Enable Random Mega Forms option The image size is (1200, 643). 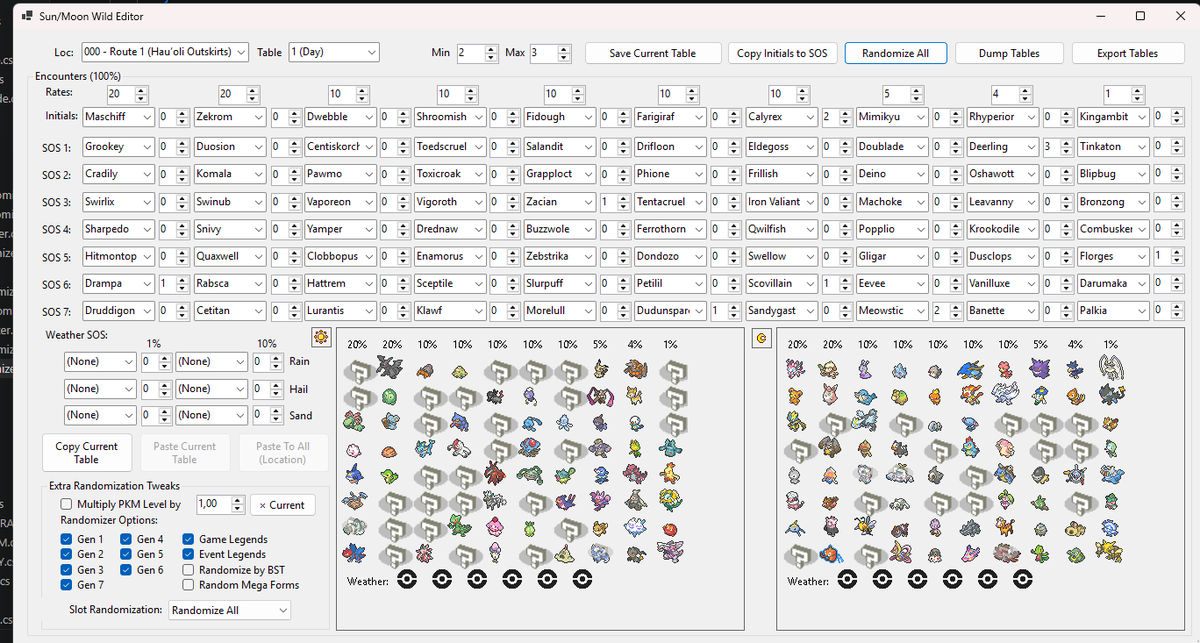[189, 585]
